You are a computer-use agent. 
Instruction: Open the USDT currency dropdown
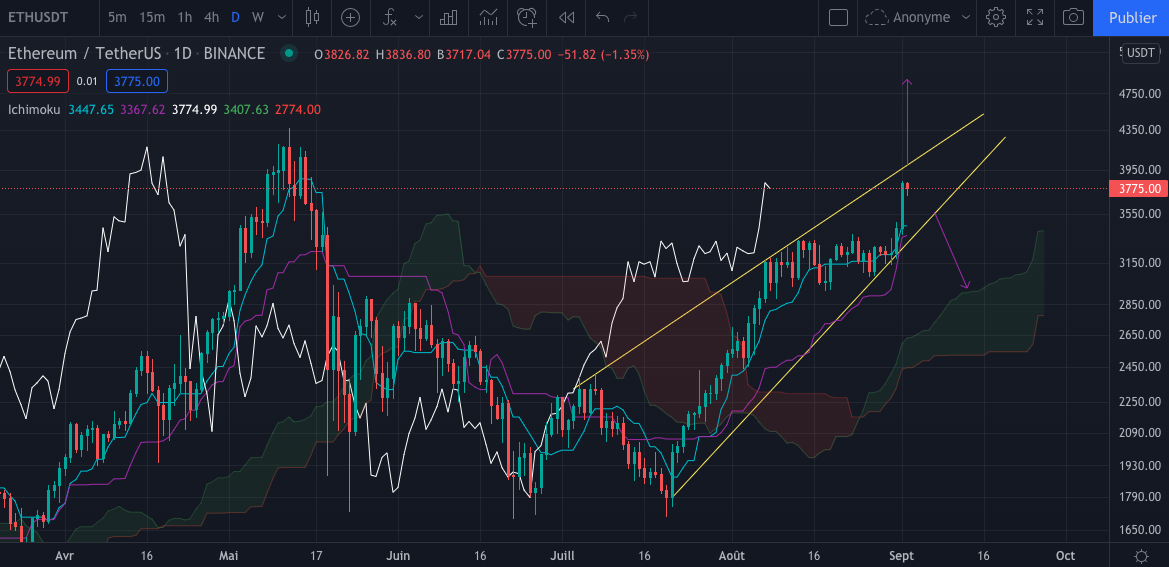1140,53
